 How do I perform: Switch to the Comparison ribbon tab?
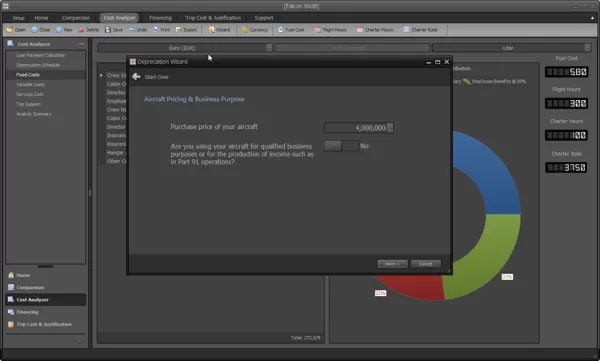[x=76, y=18]
